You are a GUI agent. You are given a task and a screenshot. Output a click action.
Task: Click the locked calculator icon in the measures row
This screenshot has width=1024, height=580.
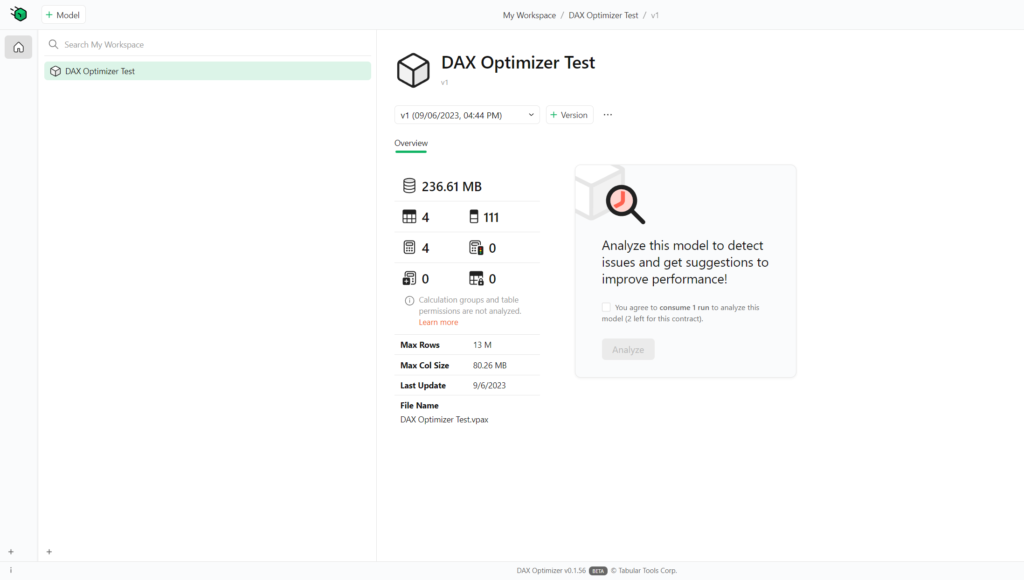click(x=476, y=248)
